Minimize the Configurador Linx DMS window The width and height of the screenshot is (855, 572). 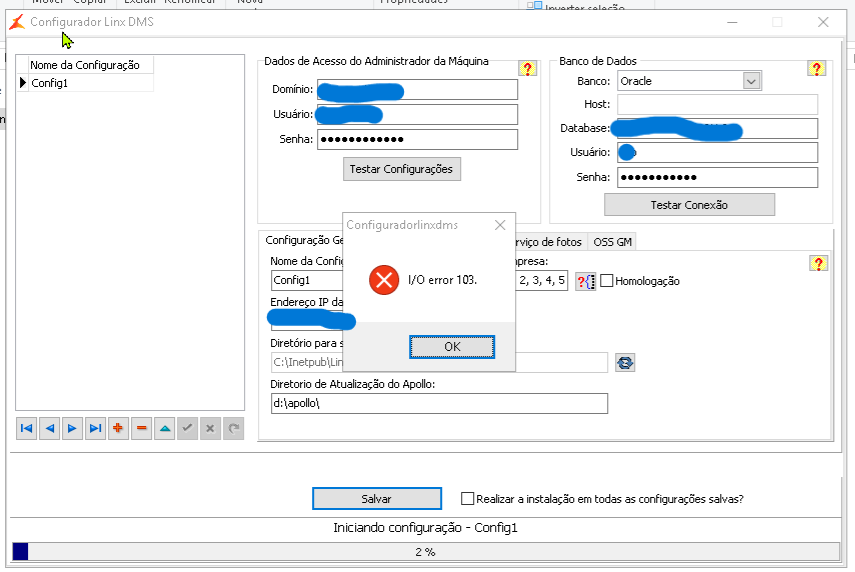732,22
